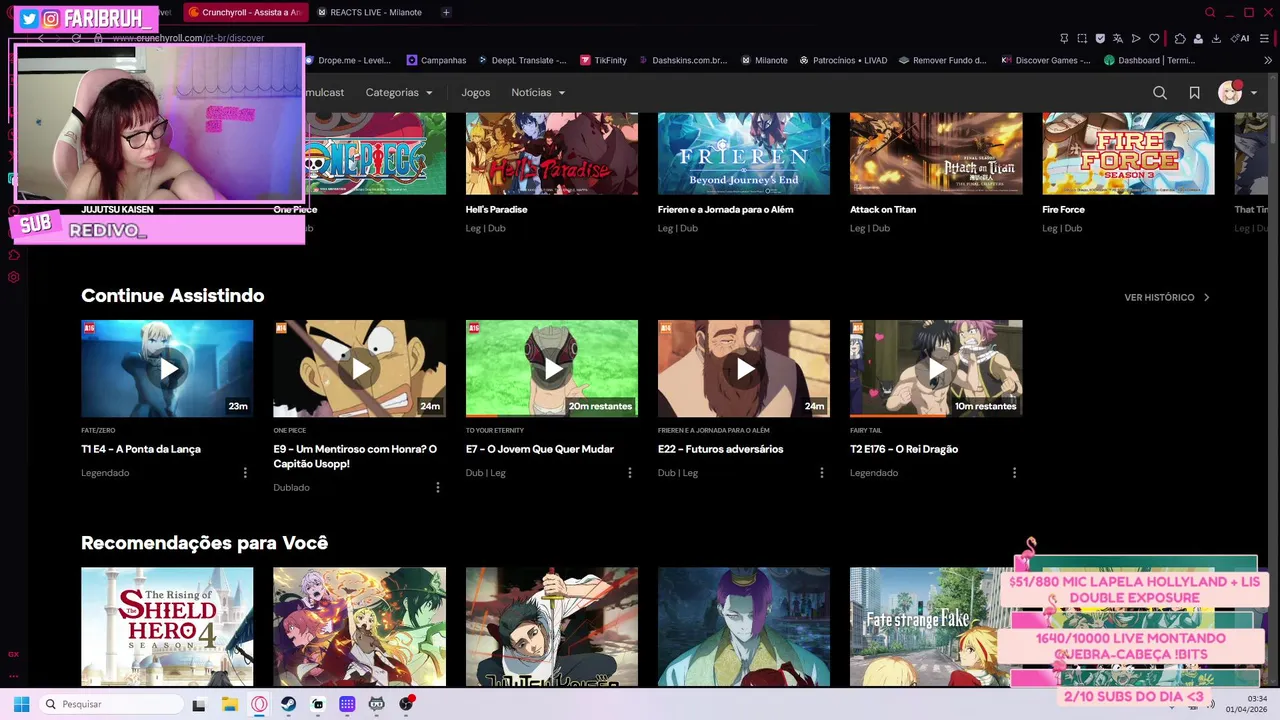Open options menu for Frieren episode

822,473
